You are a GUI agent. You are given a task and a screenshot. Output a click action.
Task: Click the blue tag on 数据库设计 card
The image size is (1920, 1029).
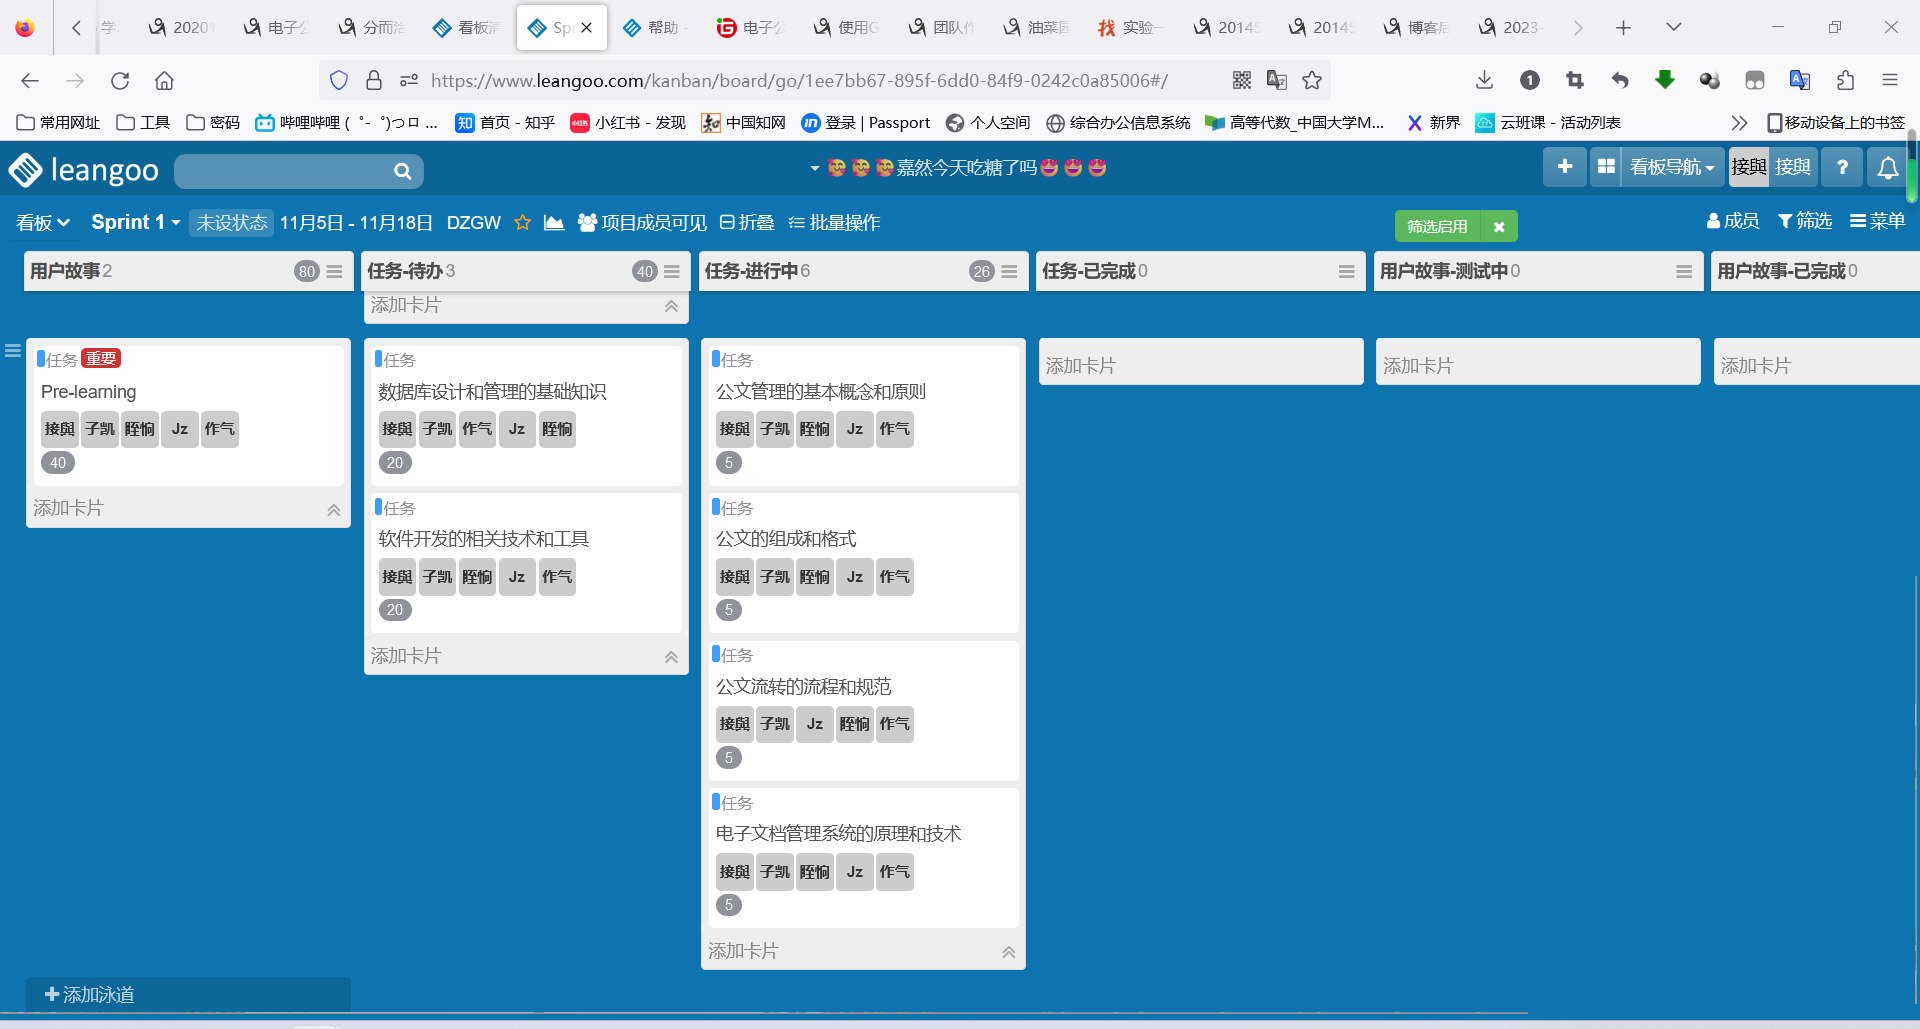379,358
